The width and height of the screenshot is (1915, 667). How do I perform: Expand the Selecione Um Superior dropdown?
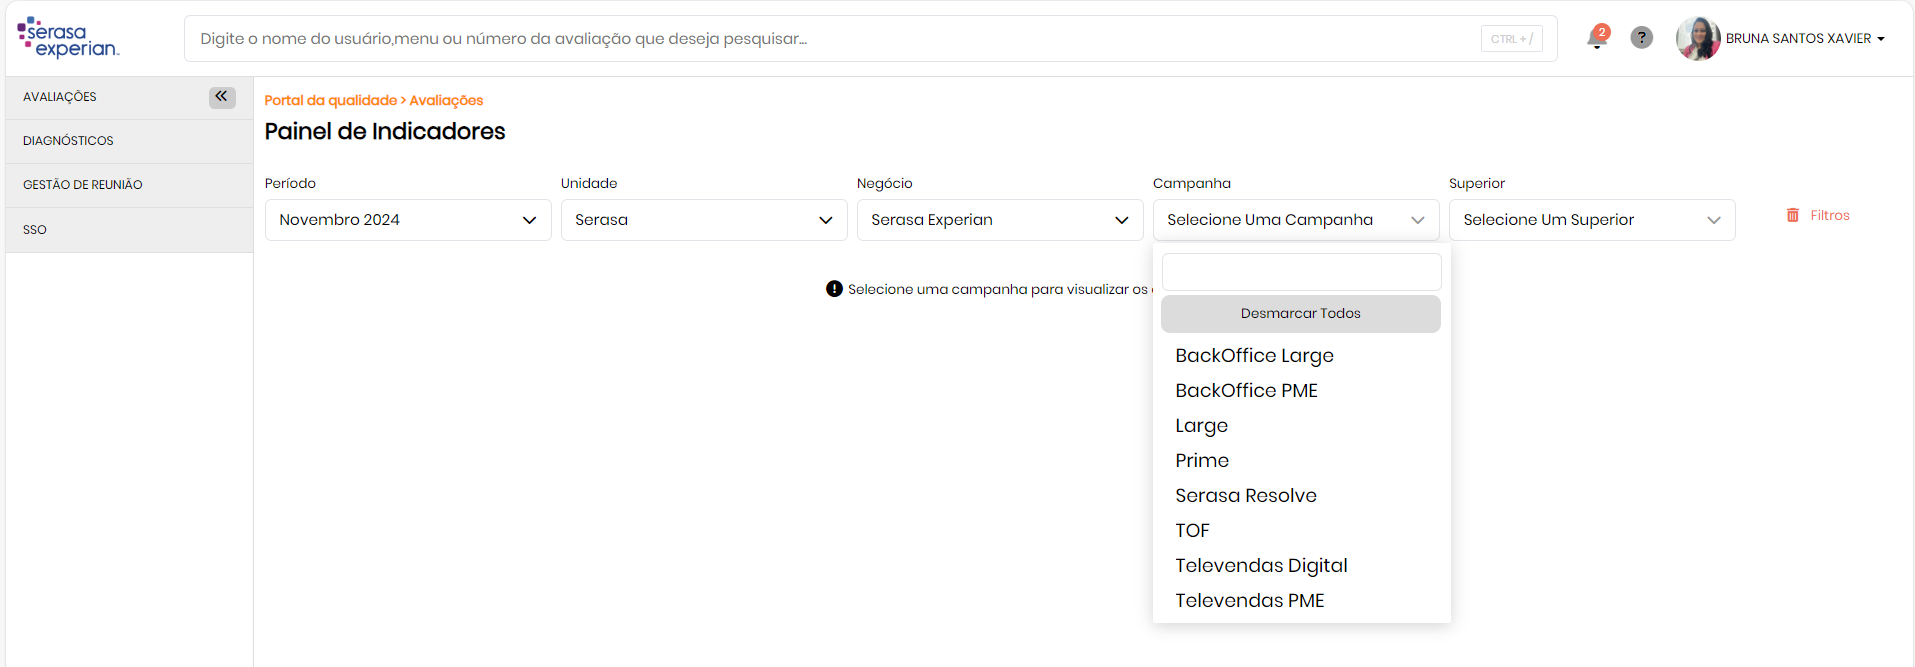(1592, 220)
